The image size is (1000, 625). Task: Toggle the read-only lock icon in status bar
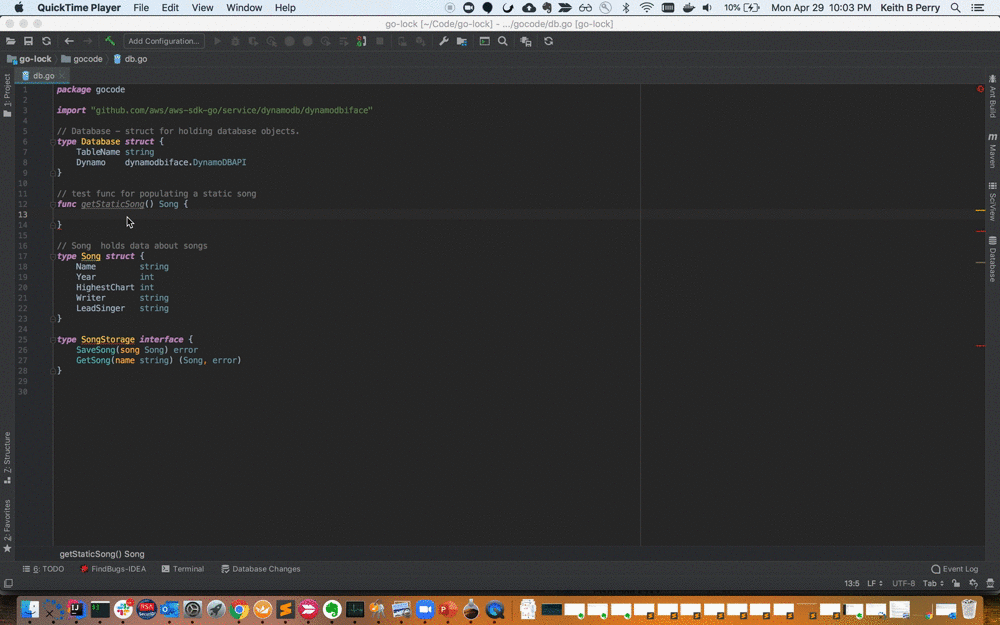click(x=957, y=583)
